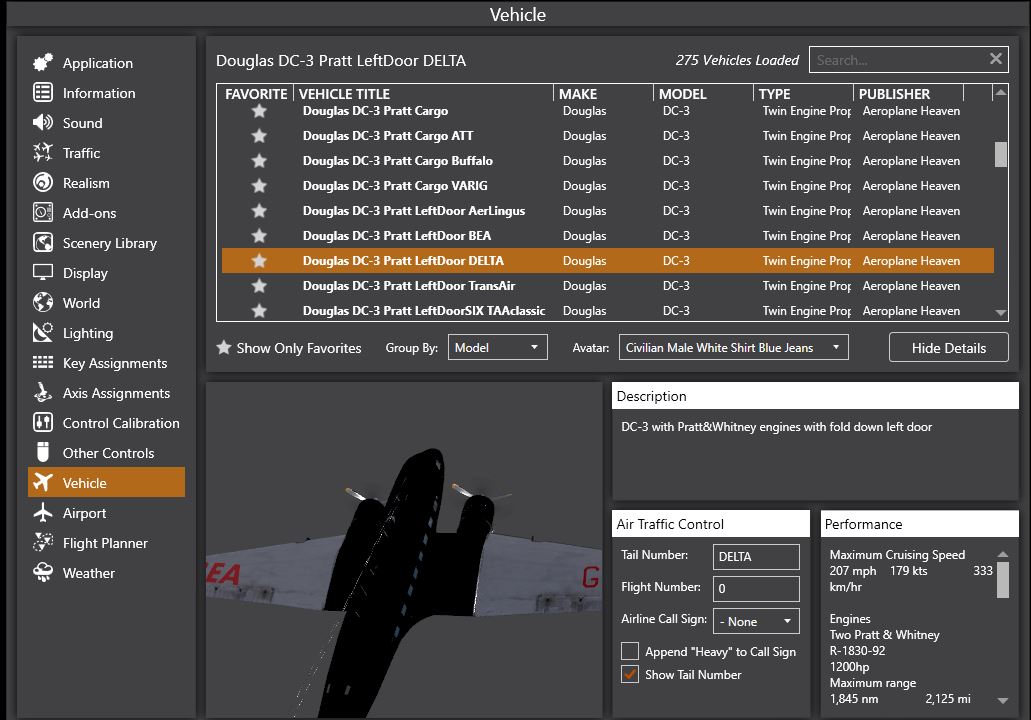Click the Flight Planner icon

click(43, 542)
